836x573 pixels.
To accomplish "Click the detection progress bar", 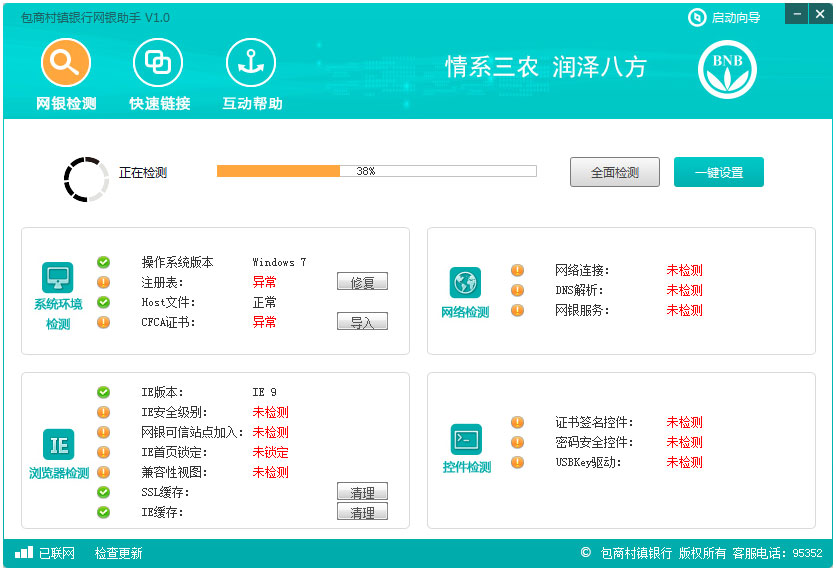I will click(376, 171).
